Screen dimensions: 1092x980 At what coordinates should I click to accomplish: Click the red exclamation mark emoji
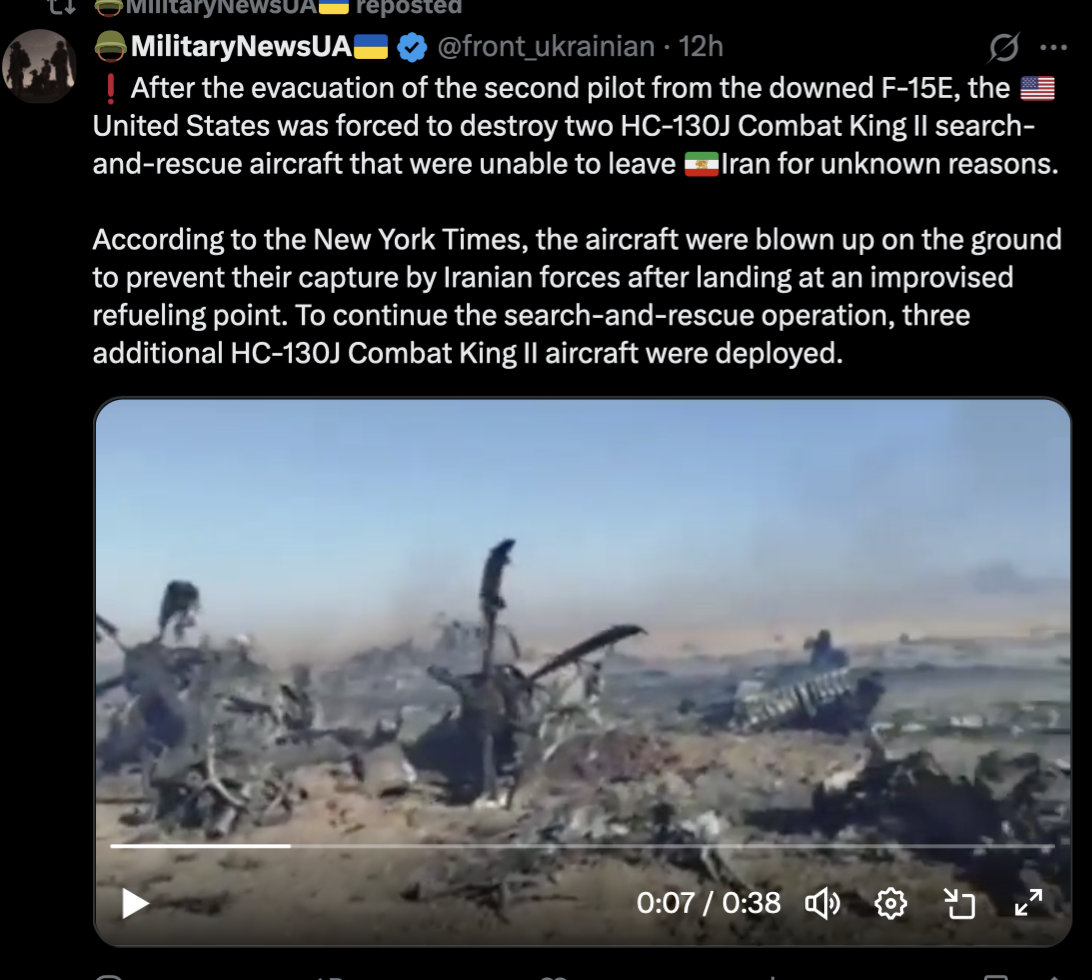click(110, 88)
